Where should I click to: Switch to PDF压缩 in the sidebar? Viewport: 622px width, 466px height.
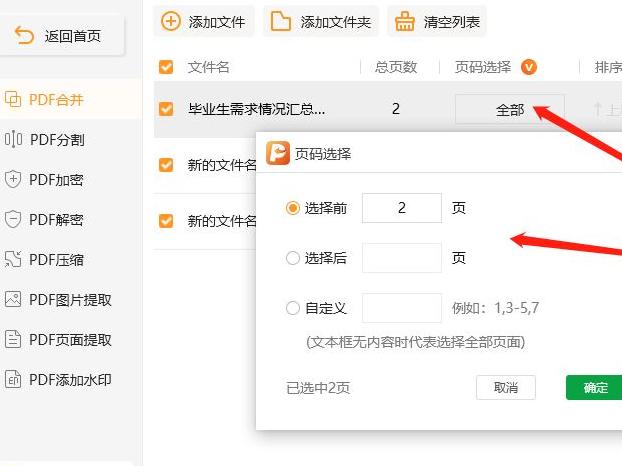point(71,260)
